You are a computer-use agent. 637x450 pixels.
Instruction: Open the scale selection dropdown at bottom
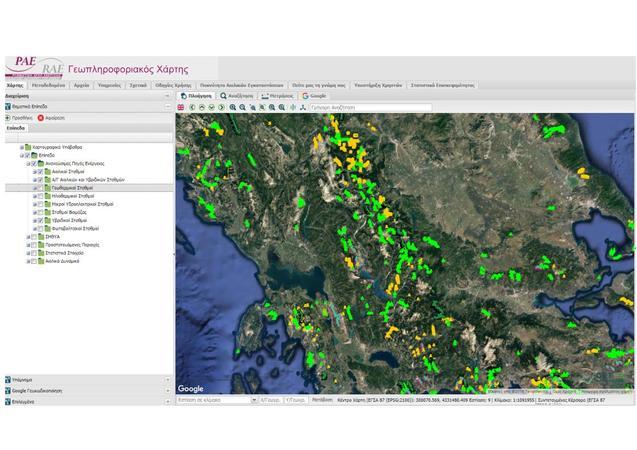pos(253,399)
